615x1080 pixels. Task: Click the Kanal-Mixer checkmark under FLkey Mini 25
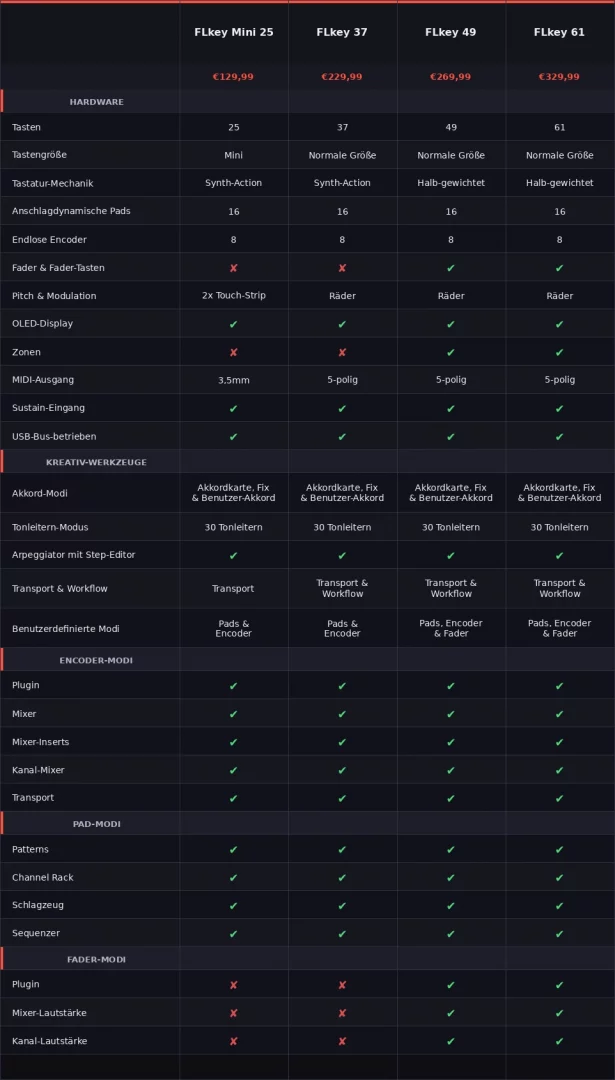pyautogui.click(x=233, y=770)
